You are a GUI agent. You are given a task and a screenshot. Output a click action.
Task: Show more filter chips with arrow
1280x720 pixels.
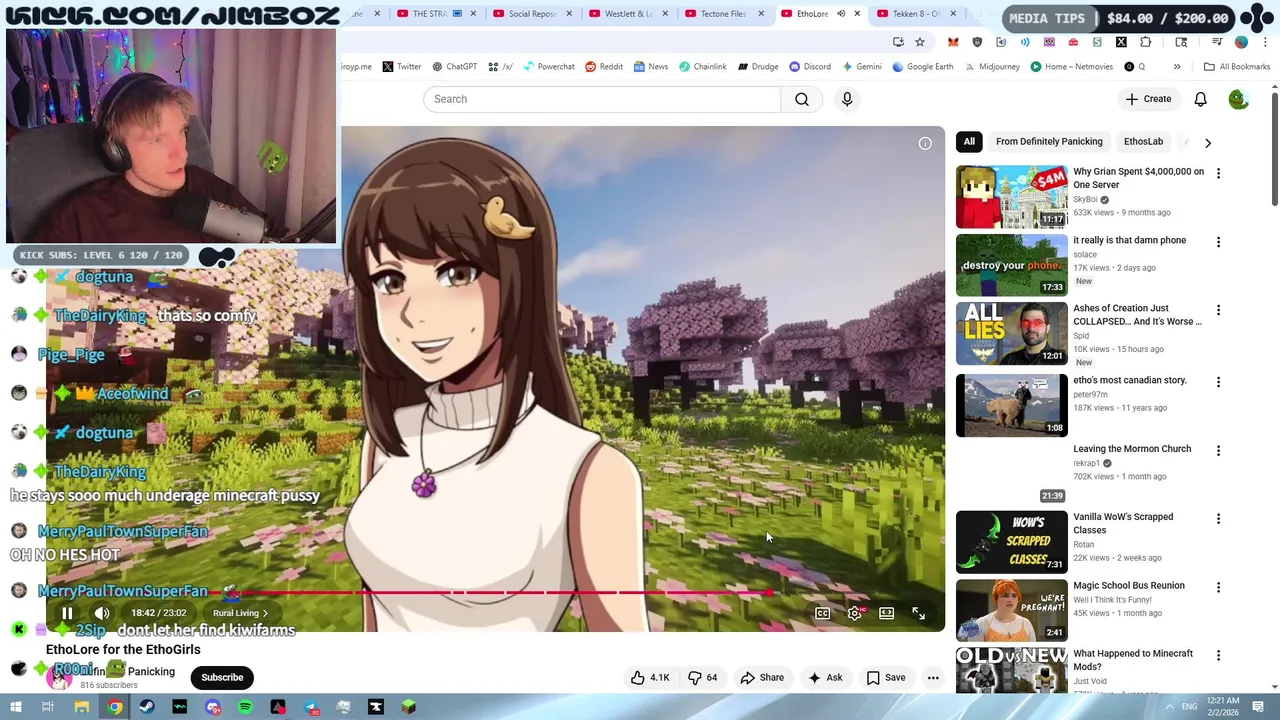click(1207, 143)
